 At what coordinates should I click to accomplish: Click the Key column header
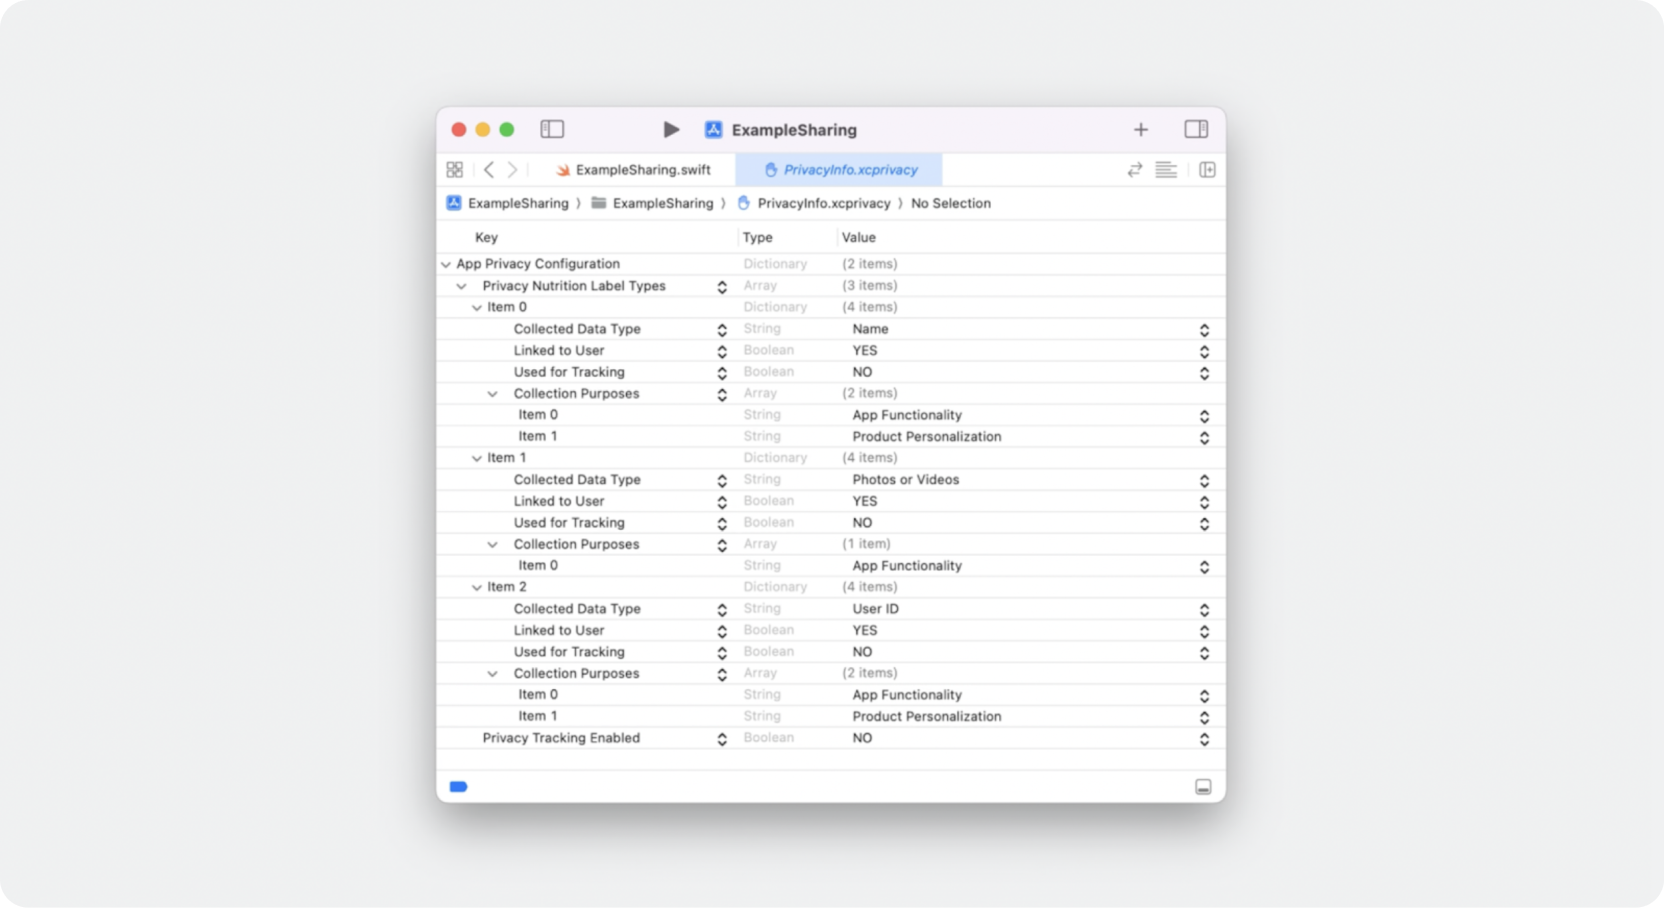pos(486,237)
